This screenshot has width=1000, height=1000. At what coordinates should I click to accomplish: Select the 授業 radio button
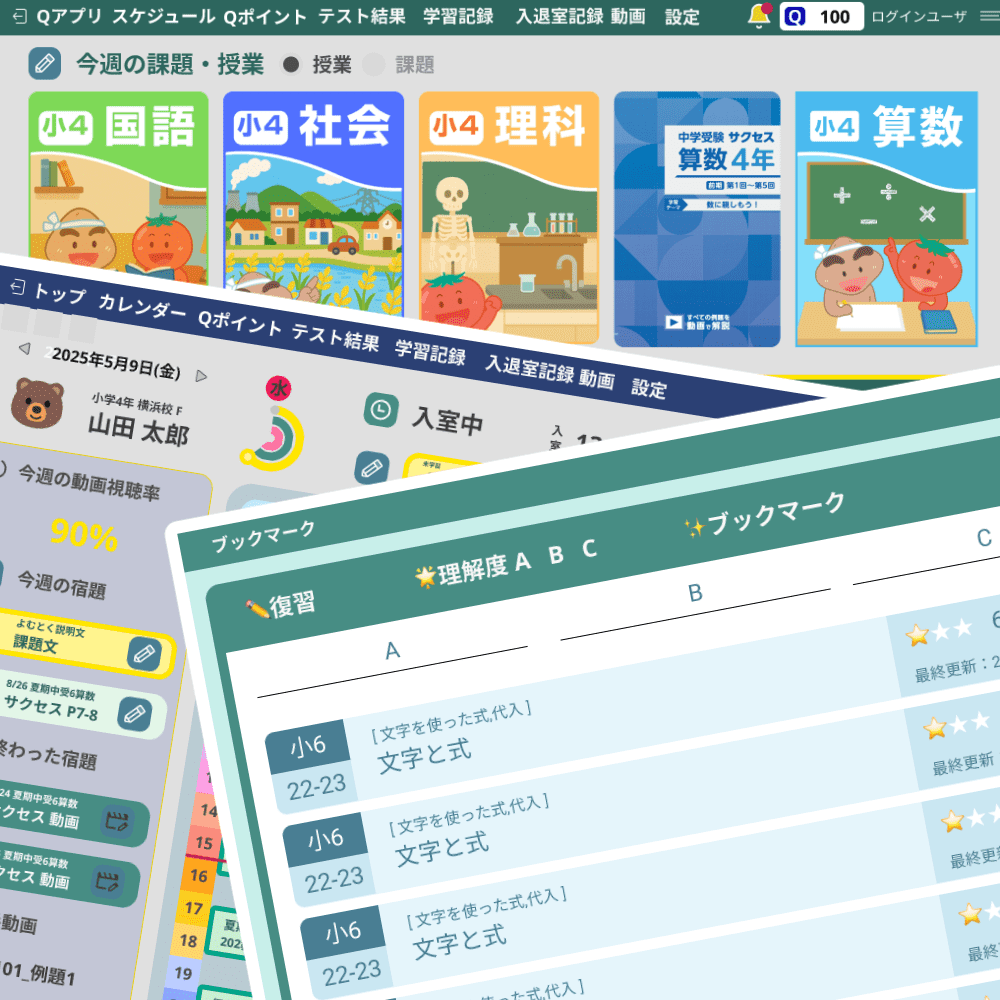point(291,65)
